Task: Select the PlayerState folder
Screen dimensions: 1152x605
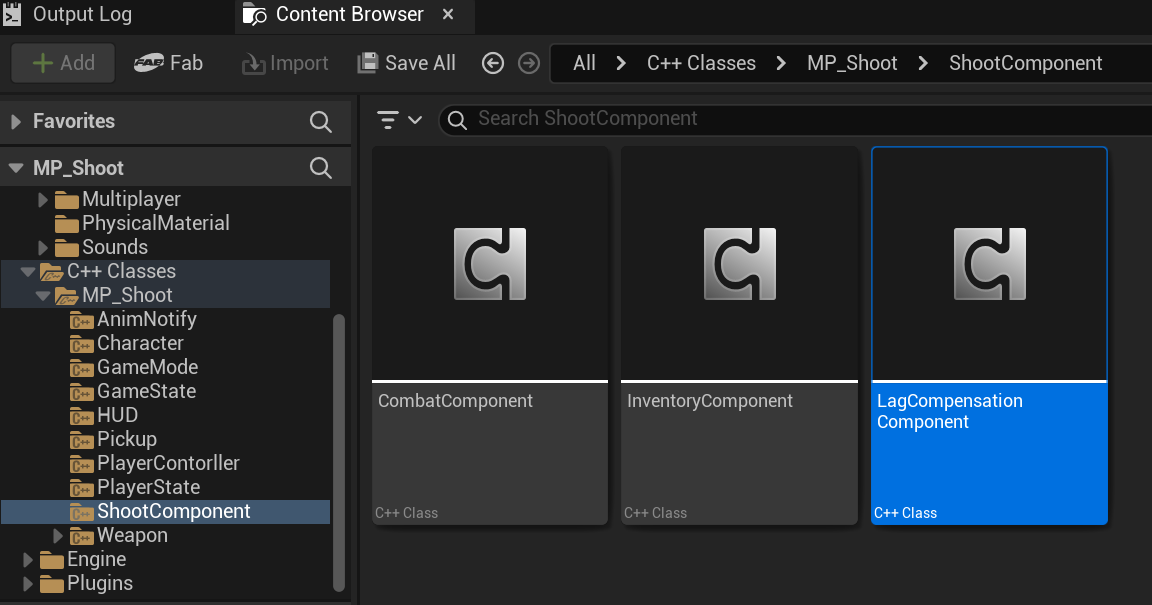Action: tap(134, 487)
